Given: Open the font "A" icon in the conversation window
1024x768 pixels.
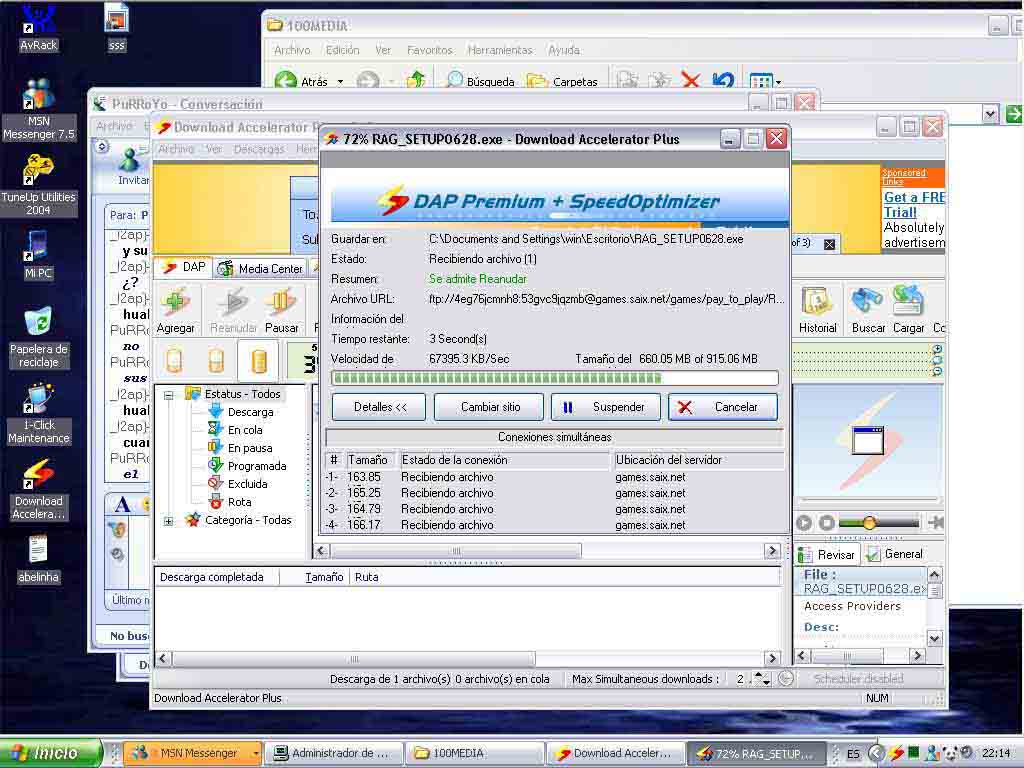Looking at the screenshot, I should pyautogui.click(x=122, y=505).
